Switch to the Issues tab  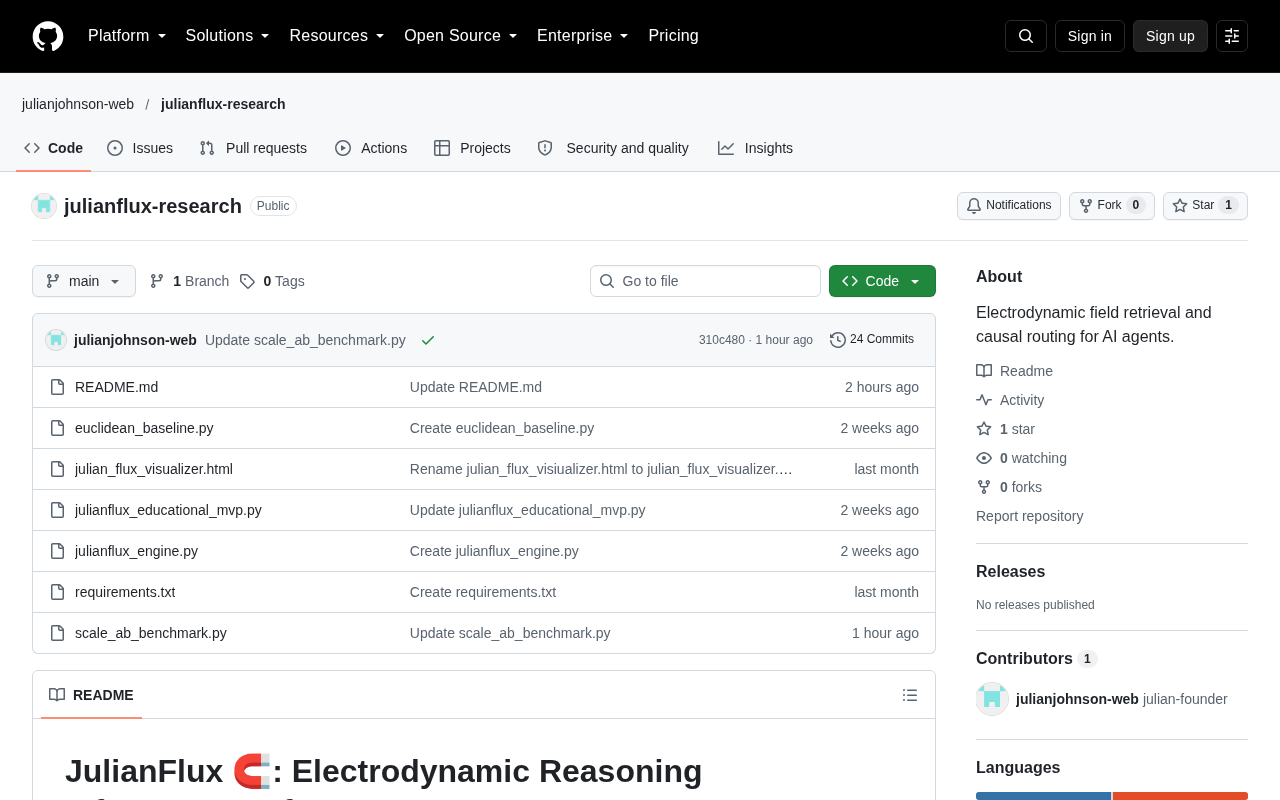pos(140,148)
